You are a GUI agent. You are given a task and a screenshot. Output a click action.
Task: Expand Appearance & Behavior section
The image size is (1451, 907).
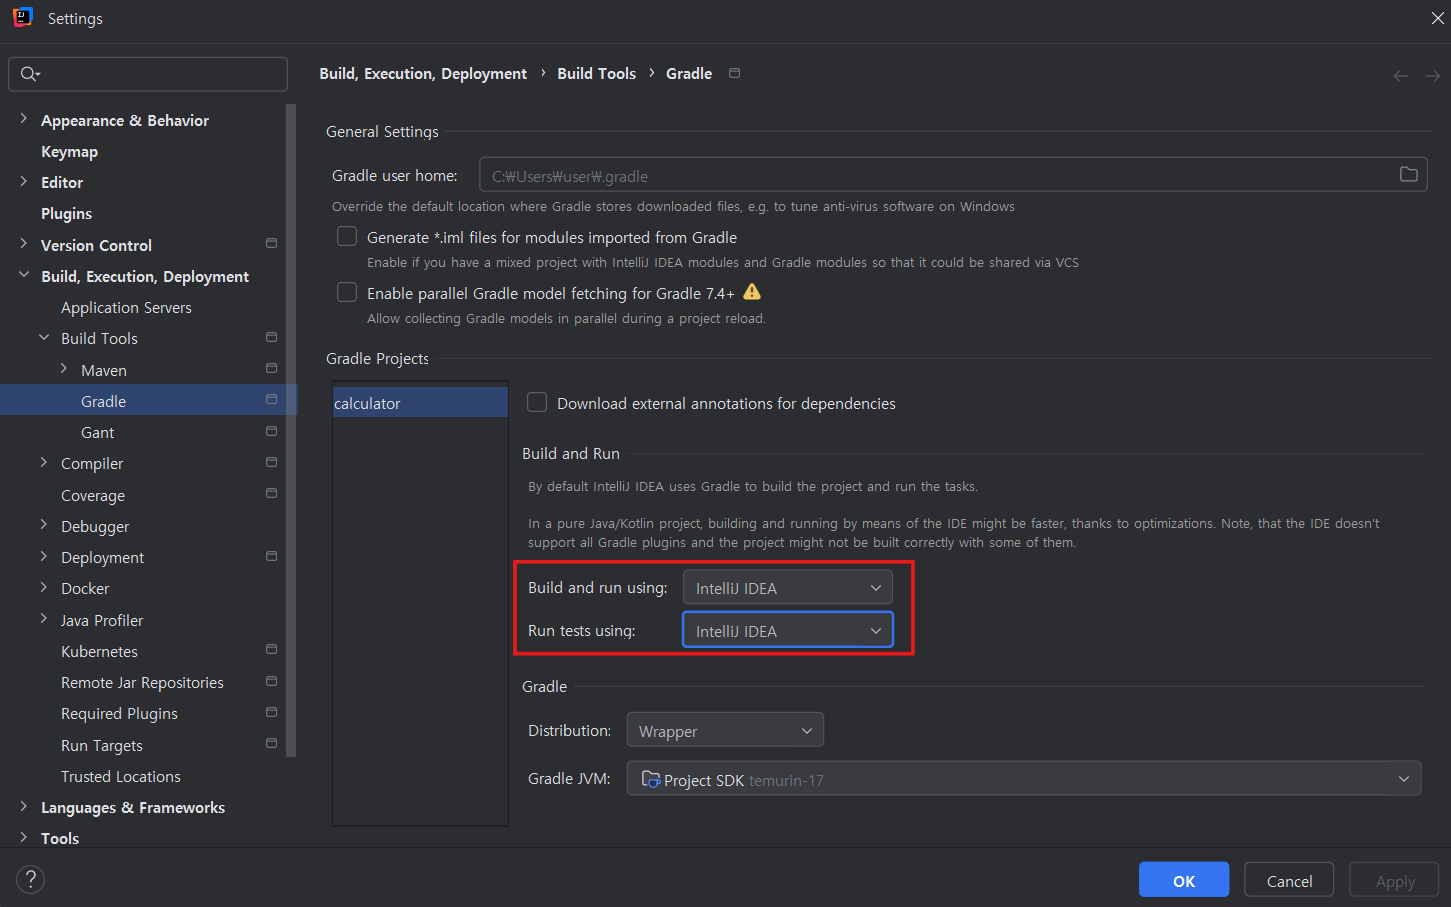click(23, 119)
